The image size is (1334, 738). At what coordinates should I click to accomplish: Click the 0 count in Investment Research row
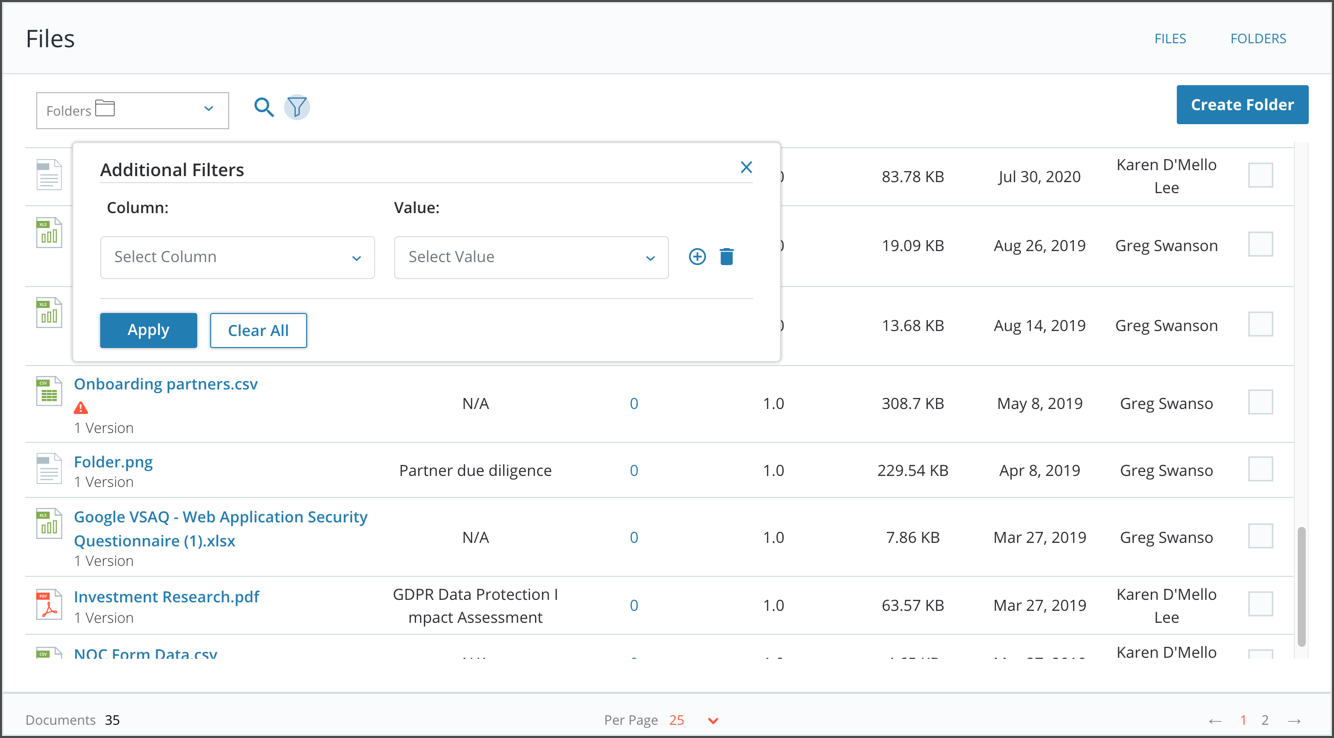pos(634,606)
